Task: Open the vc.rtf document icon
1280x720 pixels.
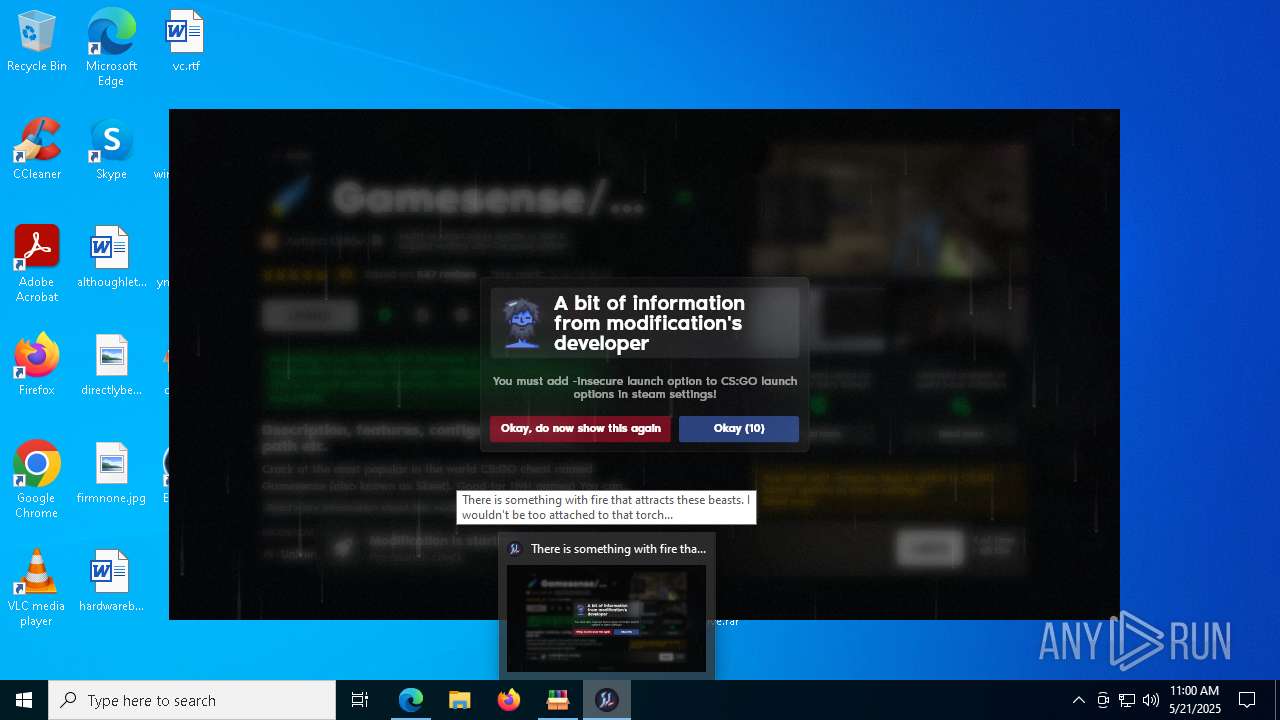Action: pos(186,42)
